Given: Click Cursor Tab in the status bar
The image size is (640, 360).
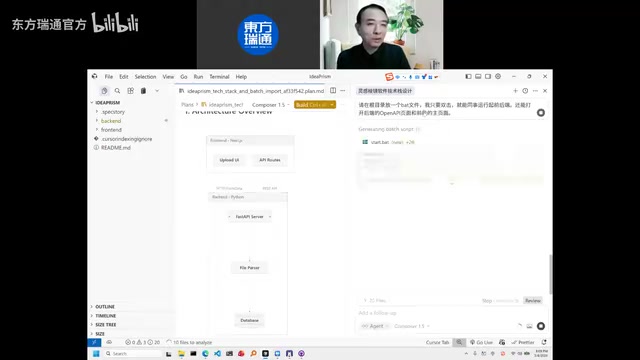Looking at the screenshot, I should (437, 342).
